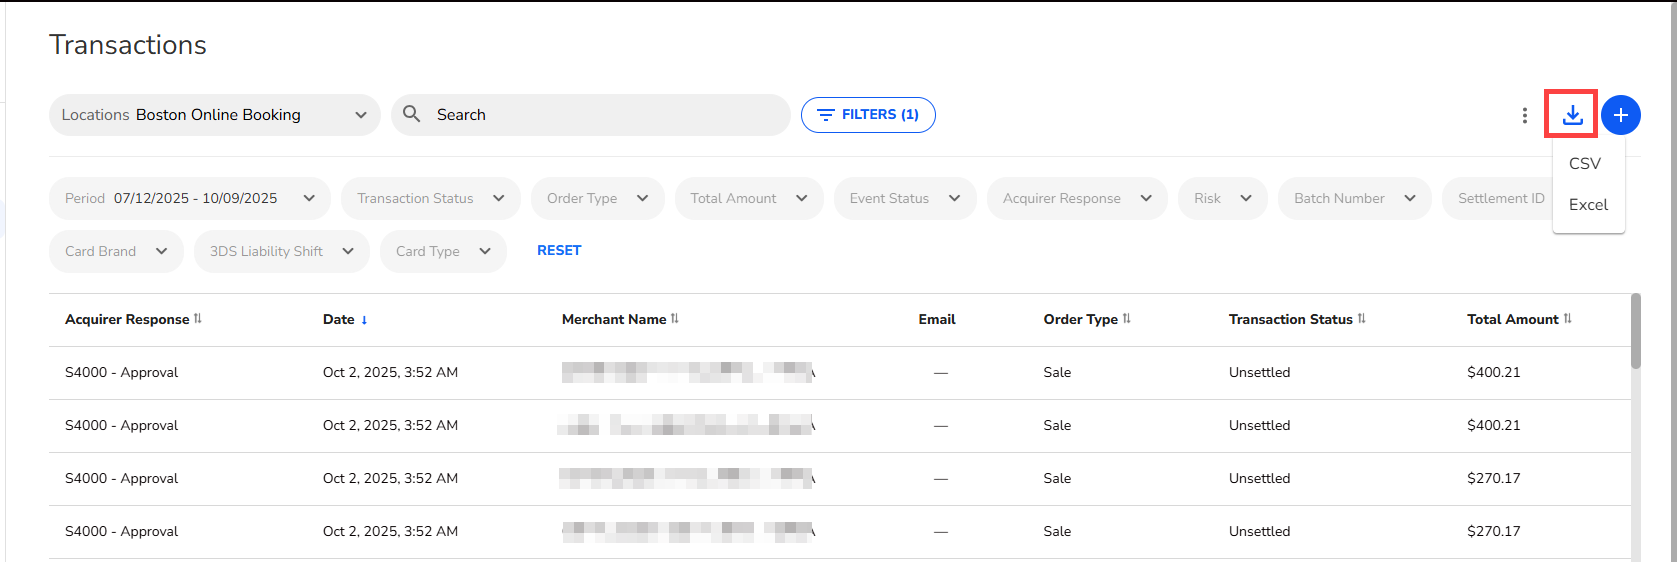Open the three-dot more options menu
The width and height of the screenshot is (1677, 562).
point(1524,115)
